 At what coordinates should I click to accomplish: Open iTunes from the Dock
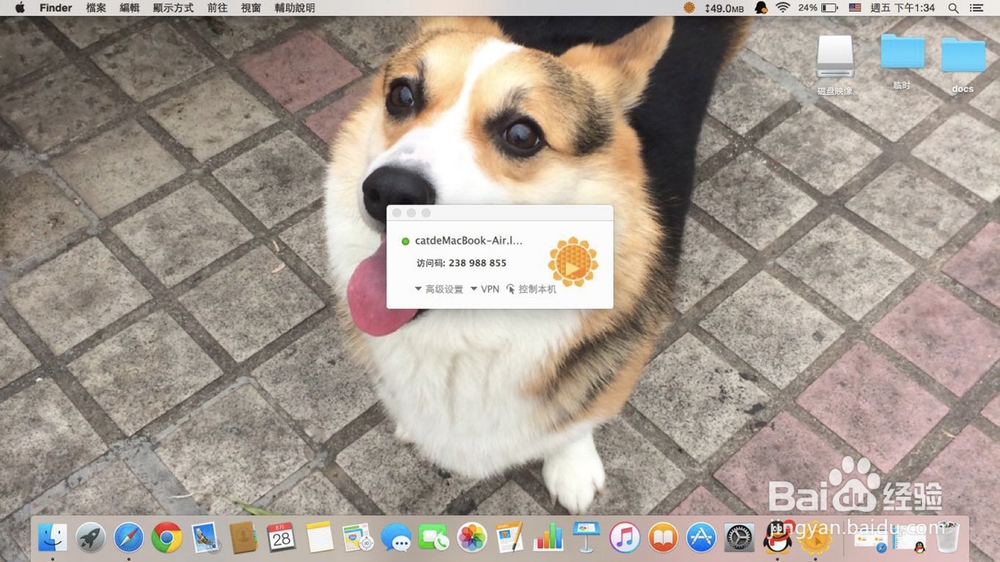tap(625, 537)
